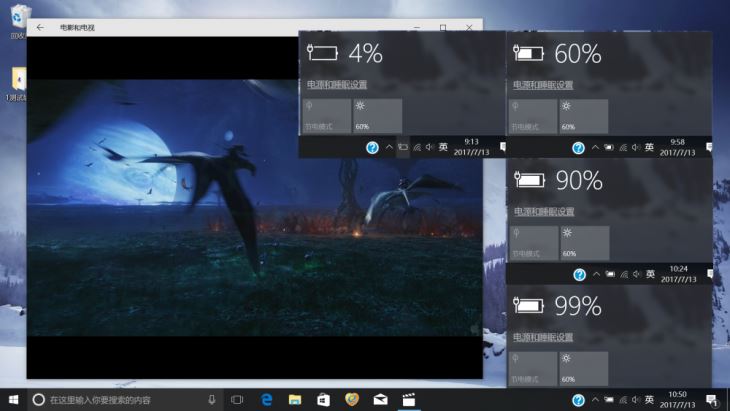730x411 pixels.
Task: Click the battery tray icon beside the 10:50 clock
Action: click(609, 399)
